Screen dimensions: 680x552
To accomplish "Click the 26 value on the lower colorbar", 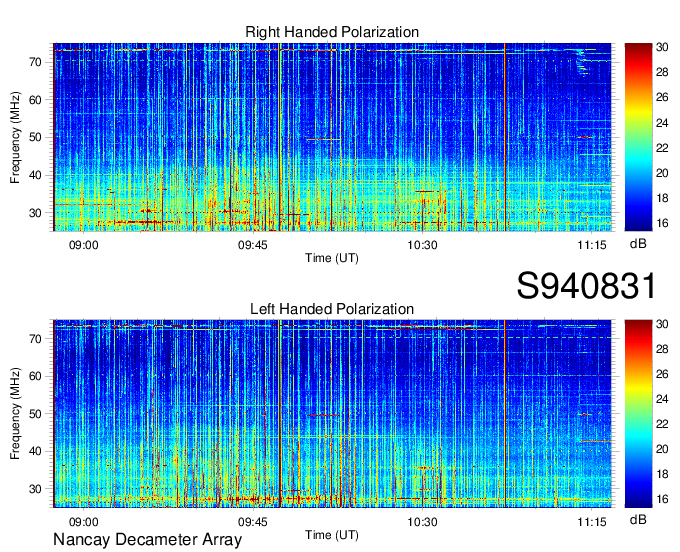I will click(x=662, y=374).
